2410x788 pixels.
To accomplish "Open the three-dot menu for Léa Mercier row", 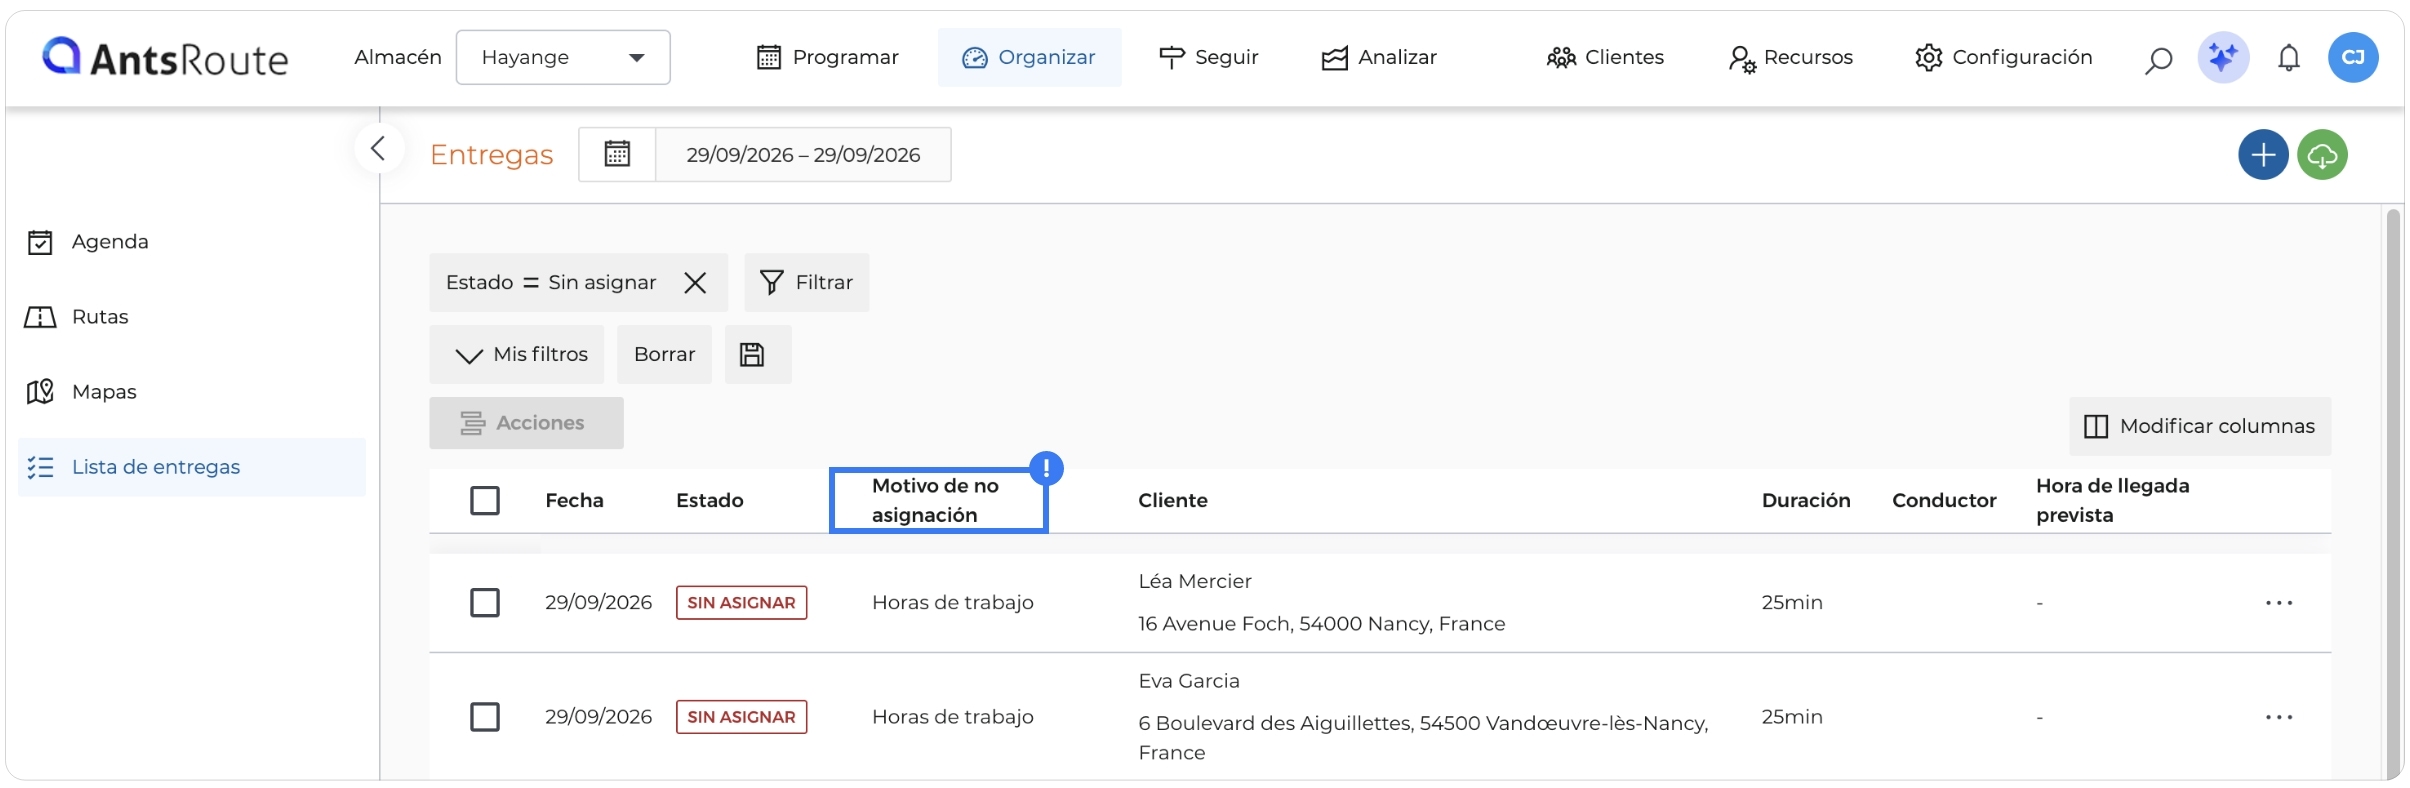I will (2279, 602).
